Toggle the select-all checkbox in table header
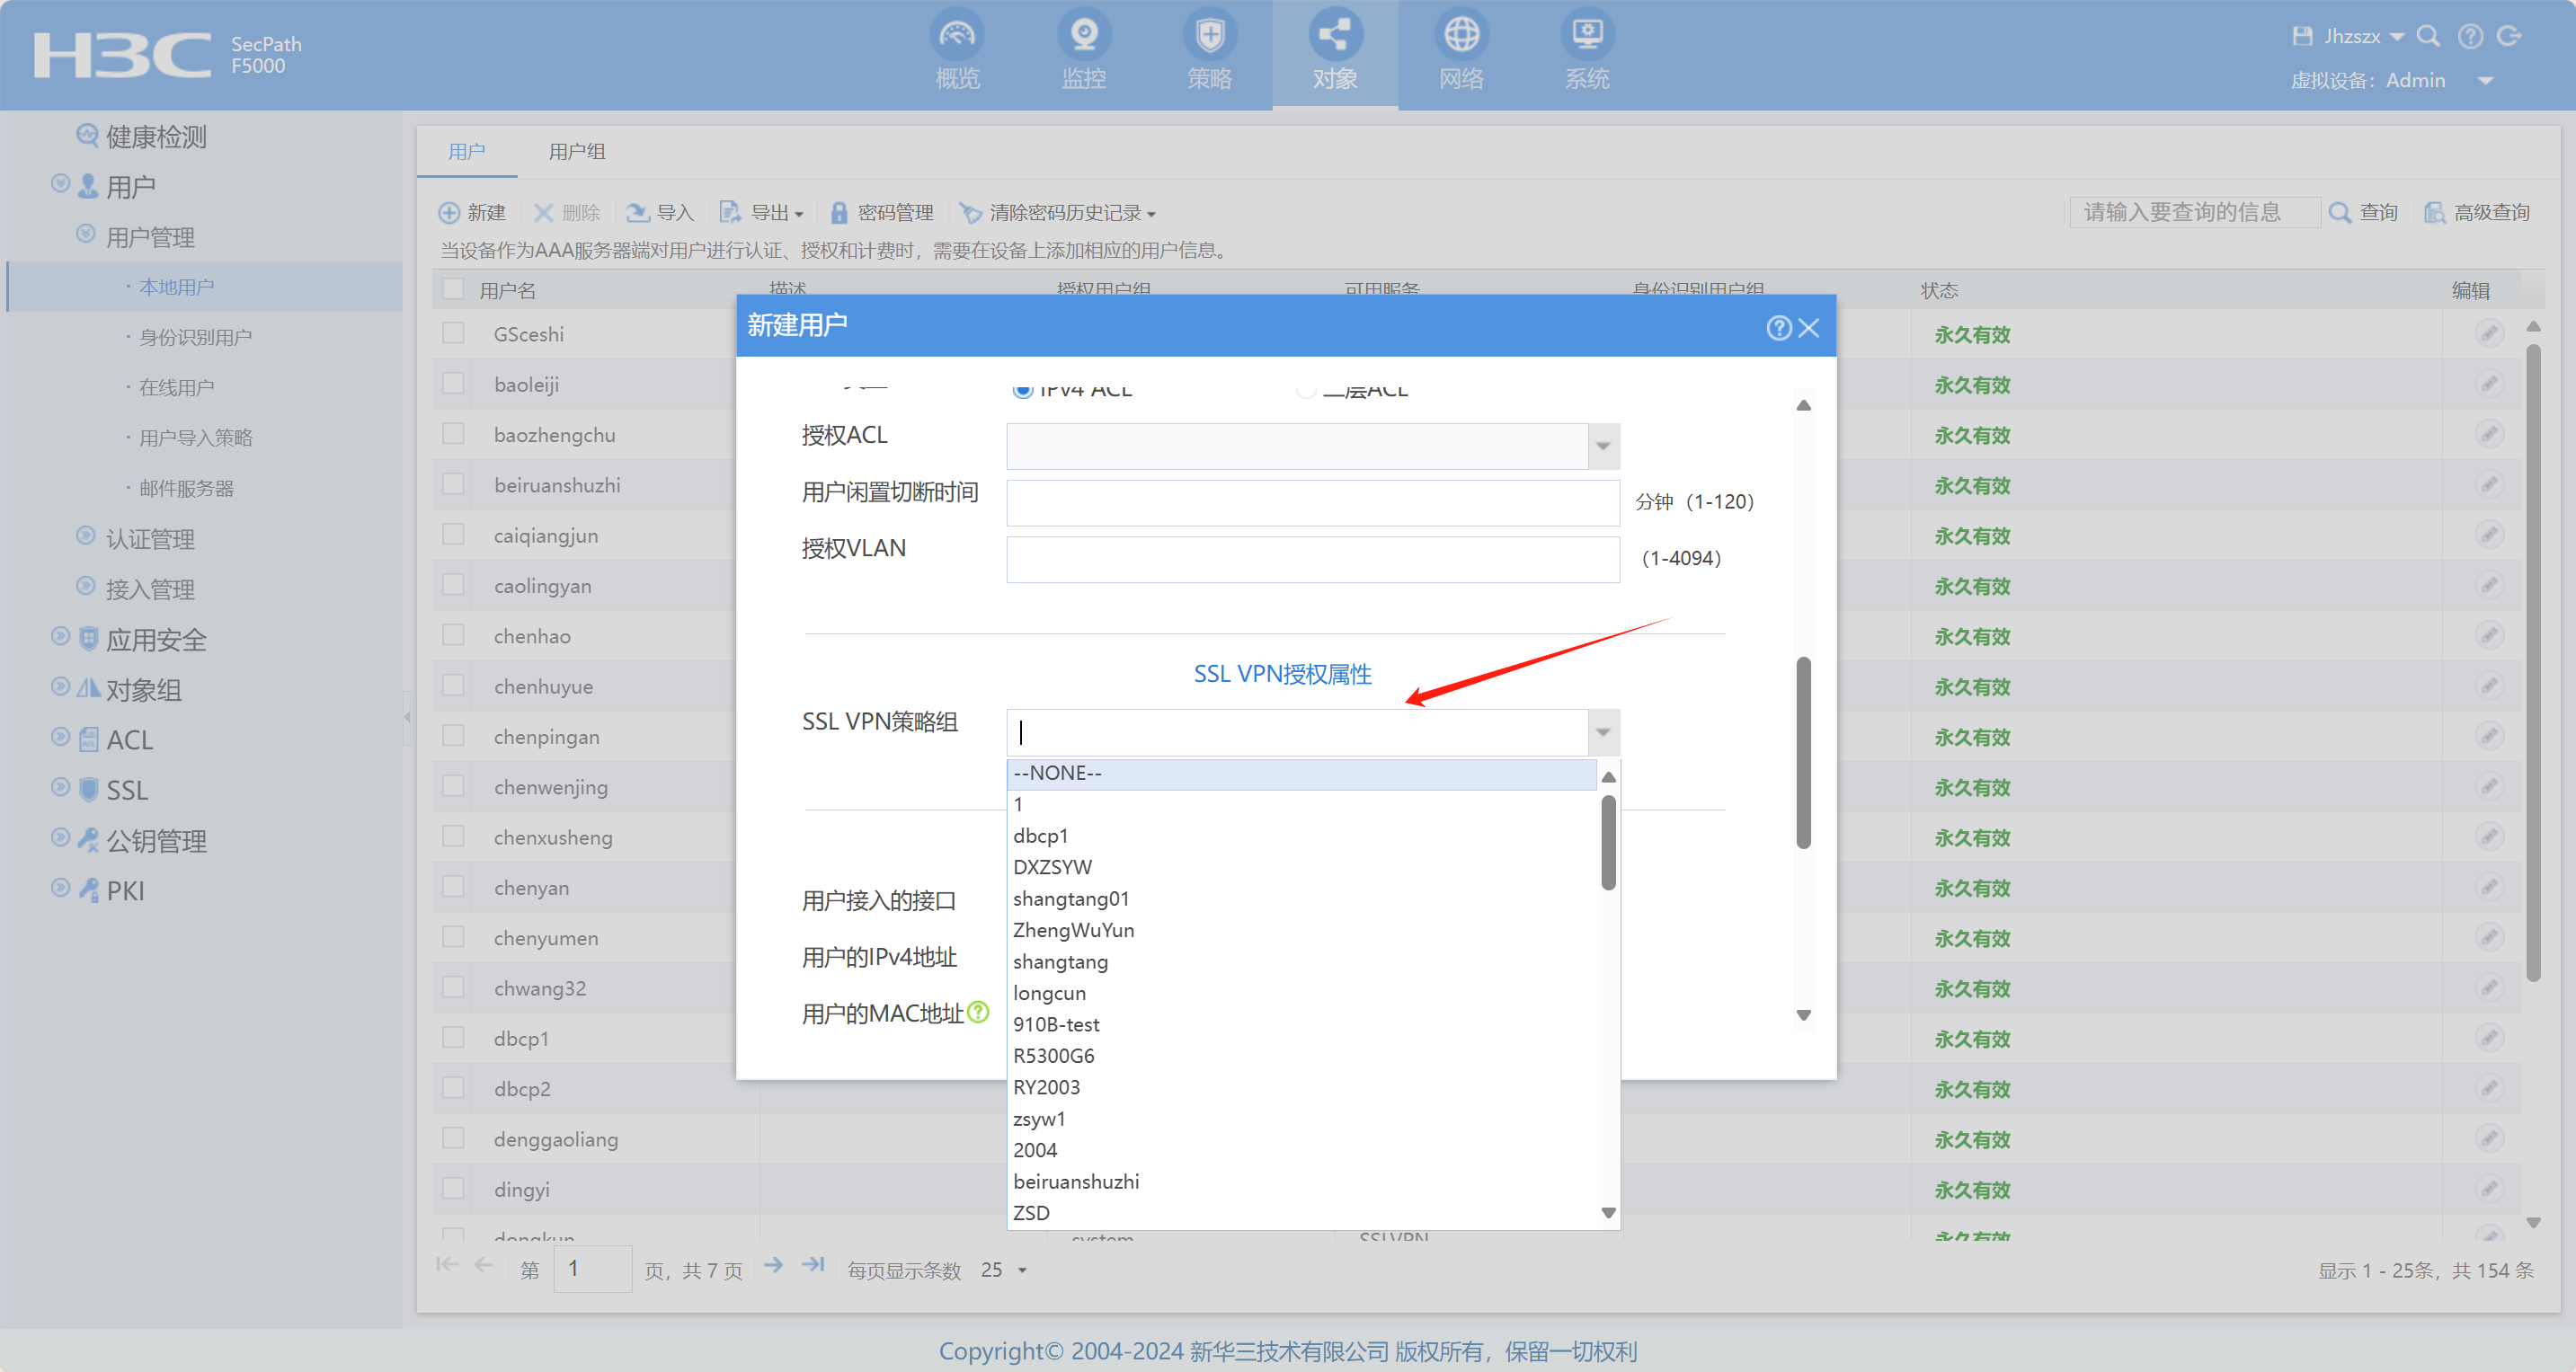The width and height of the screenshot is (2576, 1372). [454, 290]
